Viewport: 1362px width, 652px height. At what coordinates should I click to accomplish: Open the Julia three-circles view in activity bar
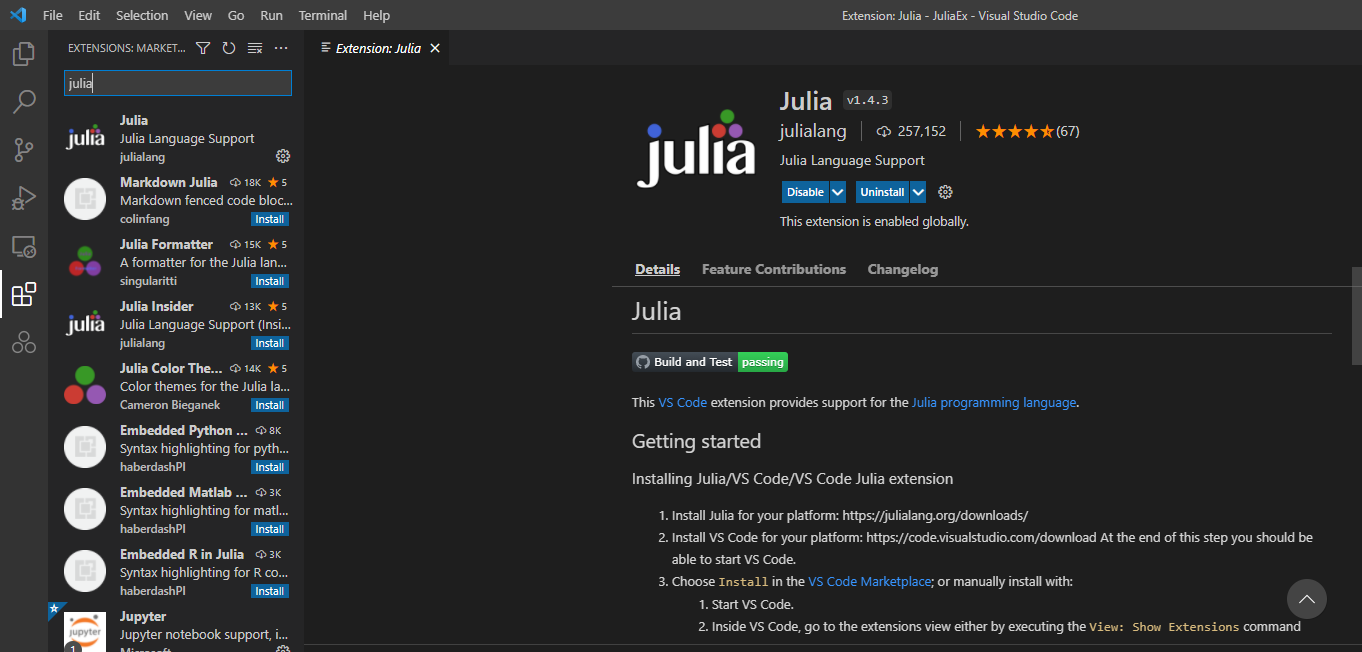(24, 342)
